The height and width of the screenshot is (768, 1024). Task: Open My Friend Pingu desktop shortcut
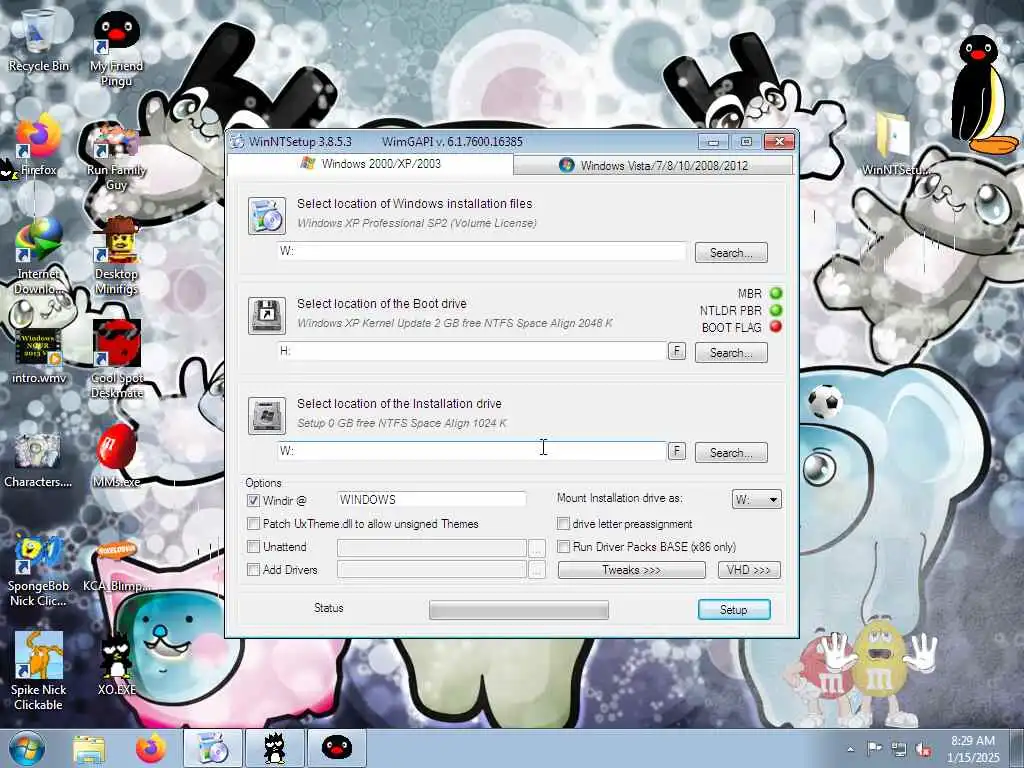(116, 49)
